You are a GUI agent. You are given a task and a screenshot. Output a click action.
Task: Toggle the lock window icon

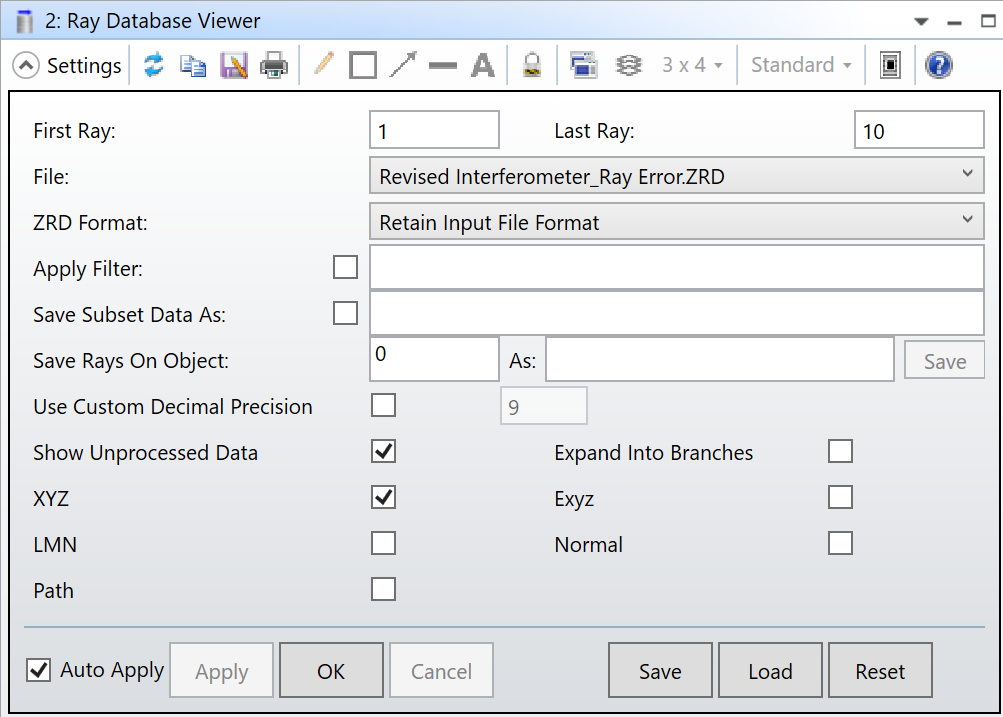point(532,65)
